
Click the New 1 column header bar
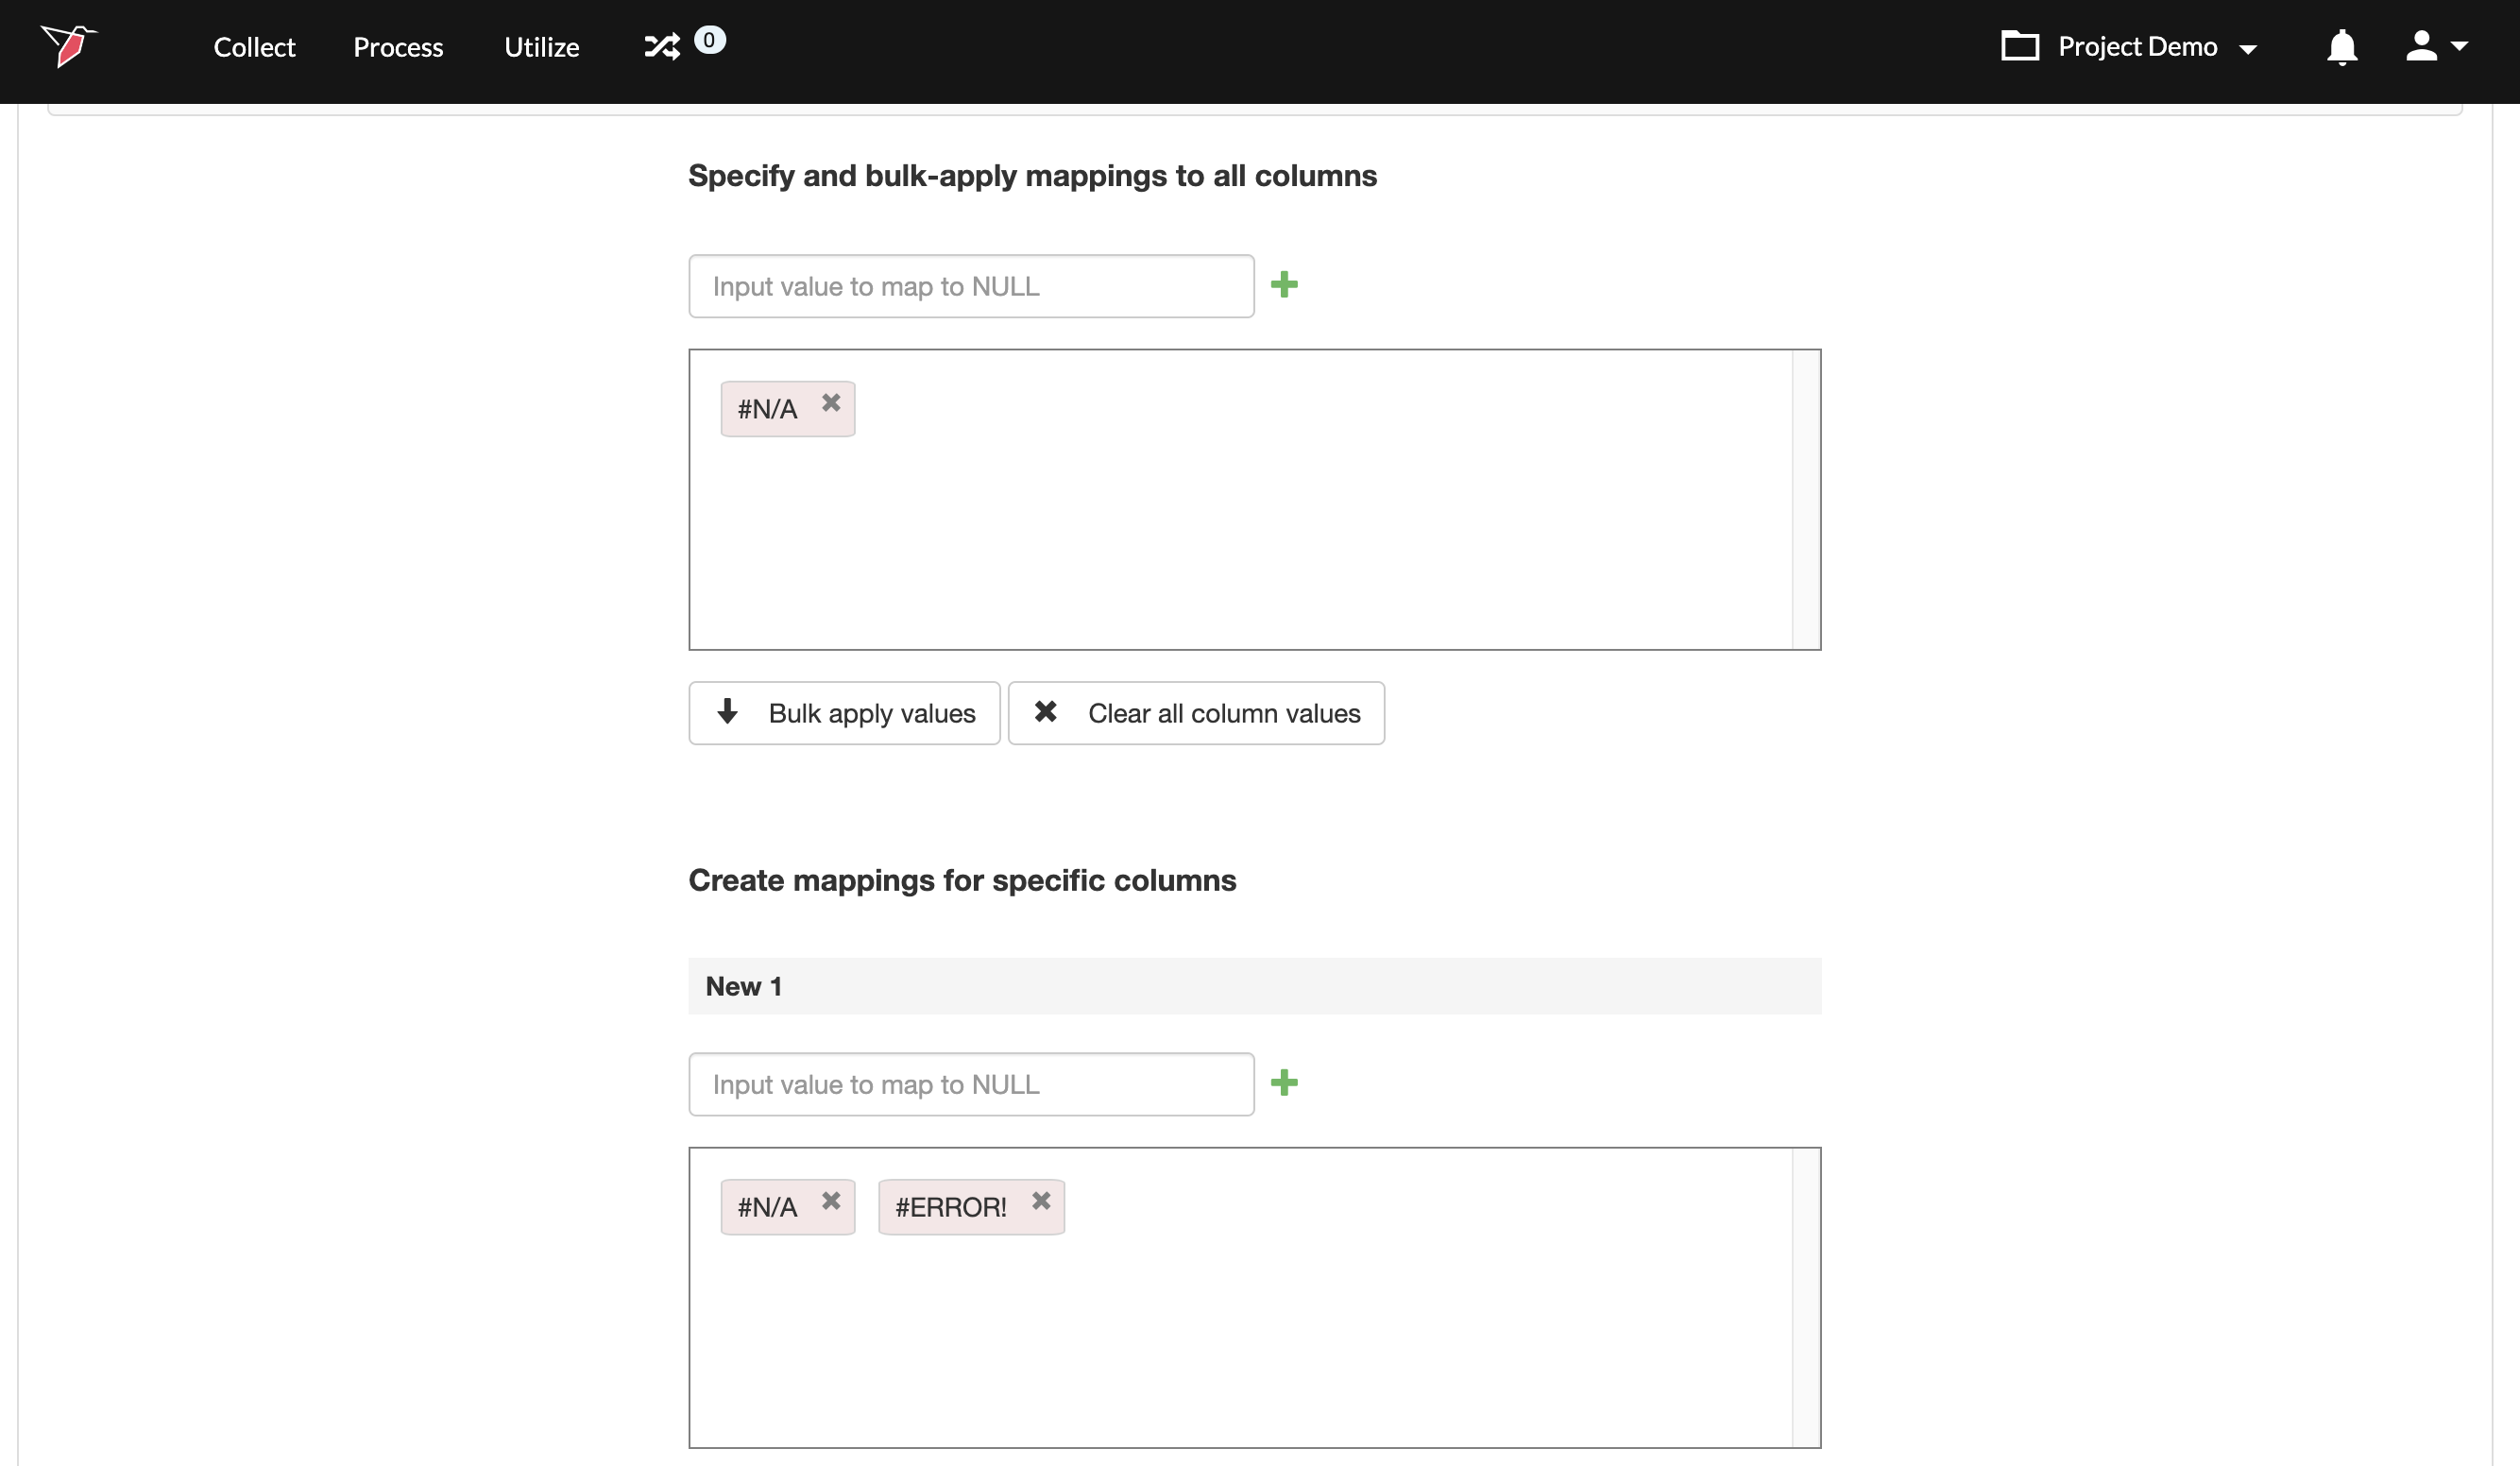point(1254,986)
